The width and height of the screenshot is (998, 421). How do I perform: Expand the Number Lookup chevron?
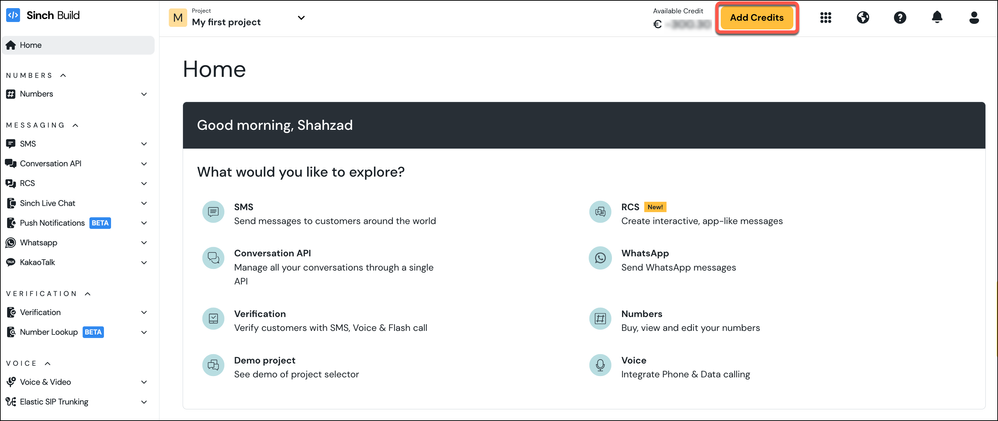pos(144,332)
